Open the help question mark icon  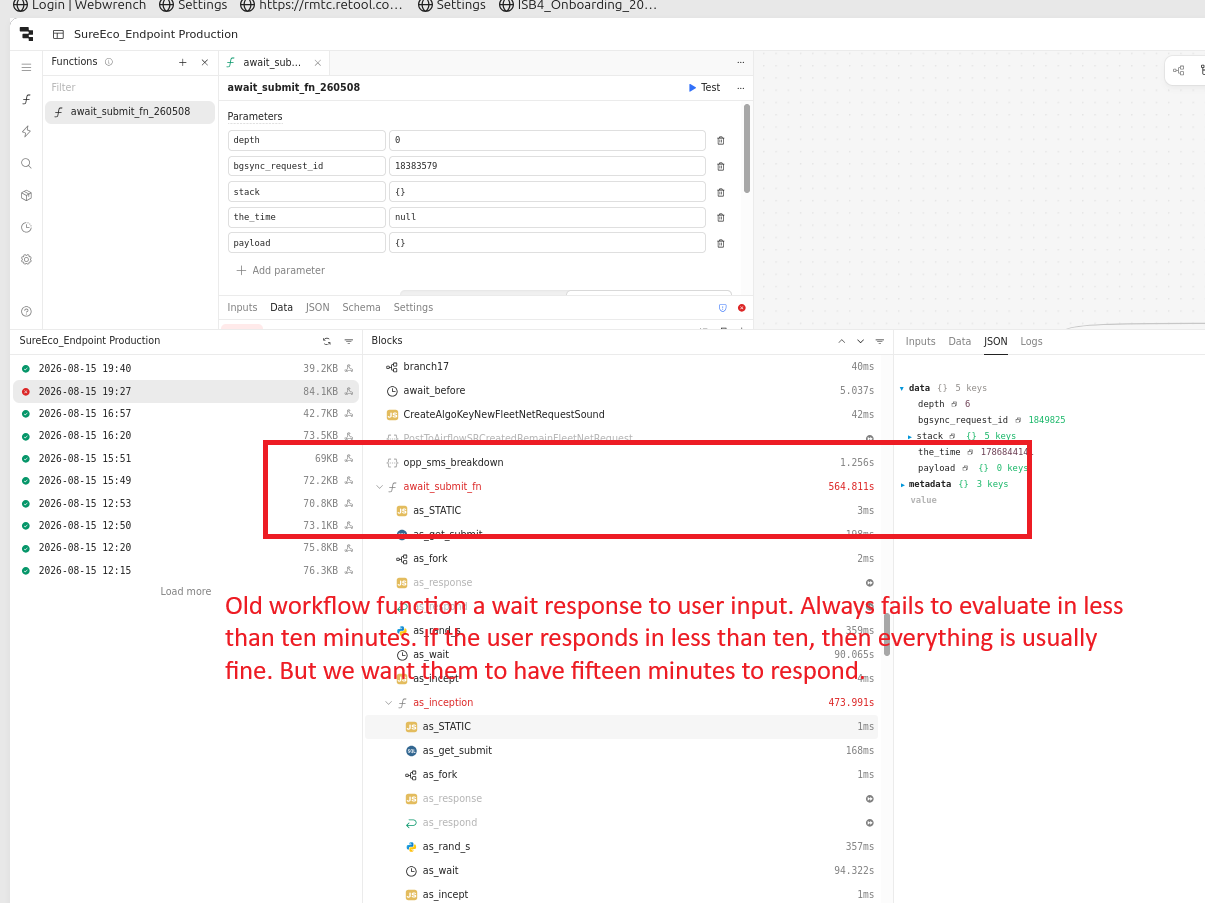(x=26, y=311)
